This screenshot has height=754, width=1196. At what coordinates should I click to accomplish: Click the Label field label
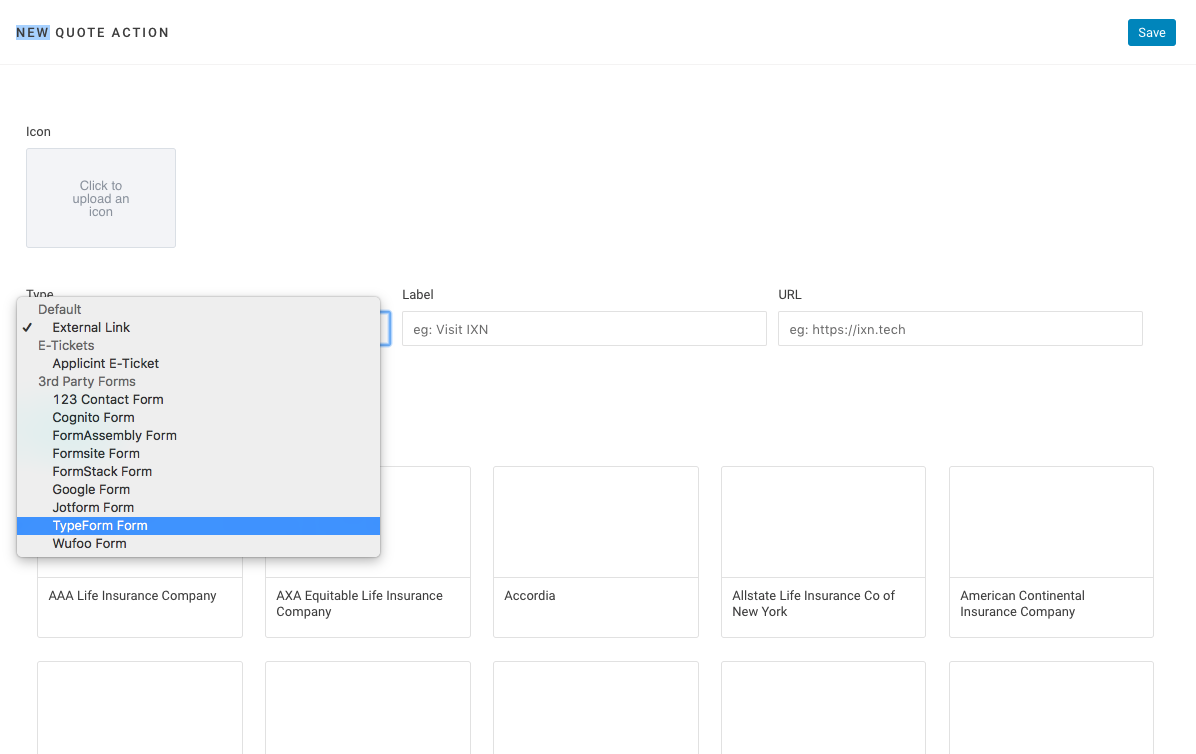click(x=417, y=295)
